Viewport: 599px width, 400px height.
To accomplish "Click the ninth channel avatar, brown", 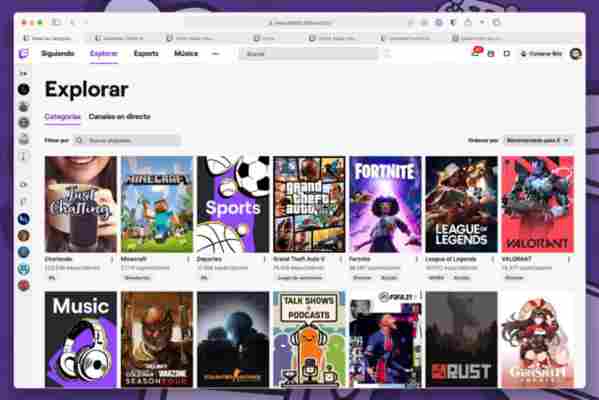I will [24, 236].
